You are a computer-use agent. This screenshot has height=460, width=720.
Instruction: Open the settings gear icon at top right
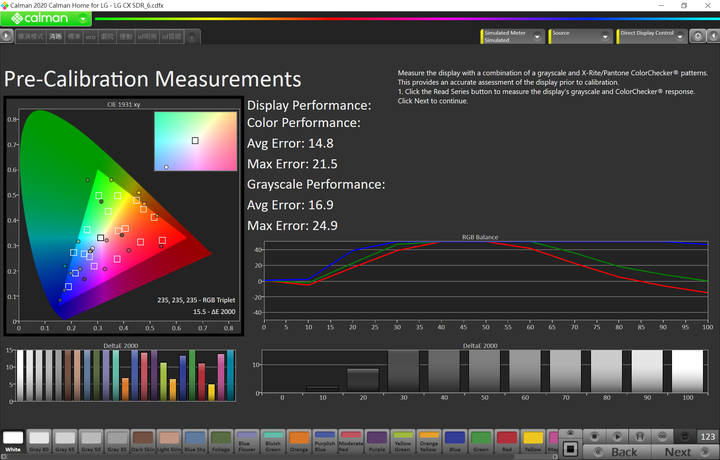click(x=698, y=36)
